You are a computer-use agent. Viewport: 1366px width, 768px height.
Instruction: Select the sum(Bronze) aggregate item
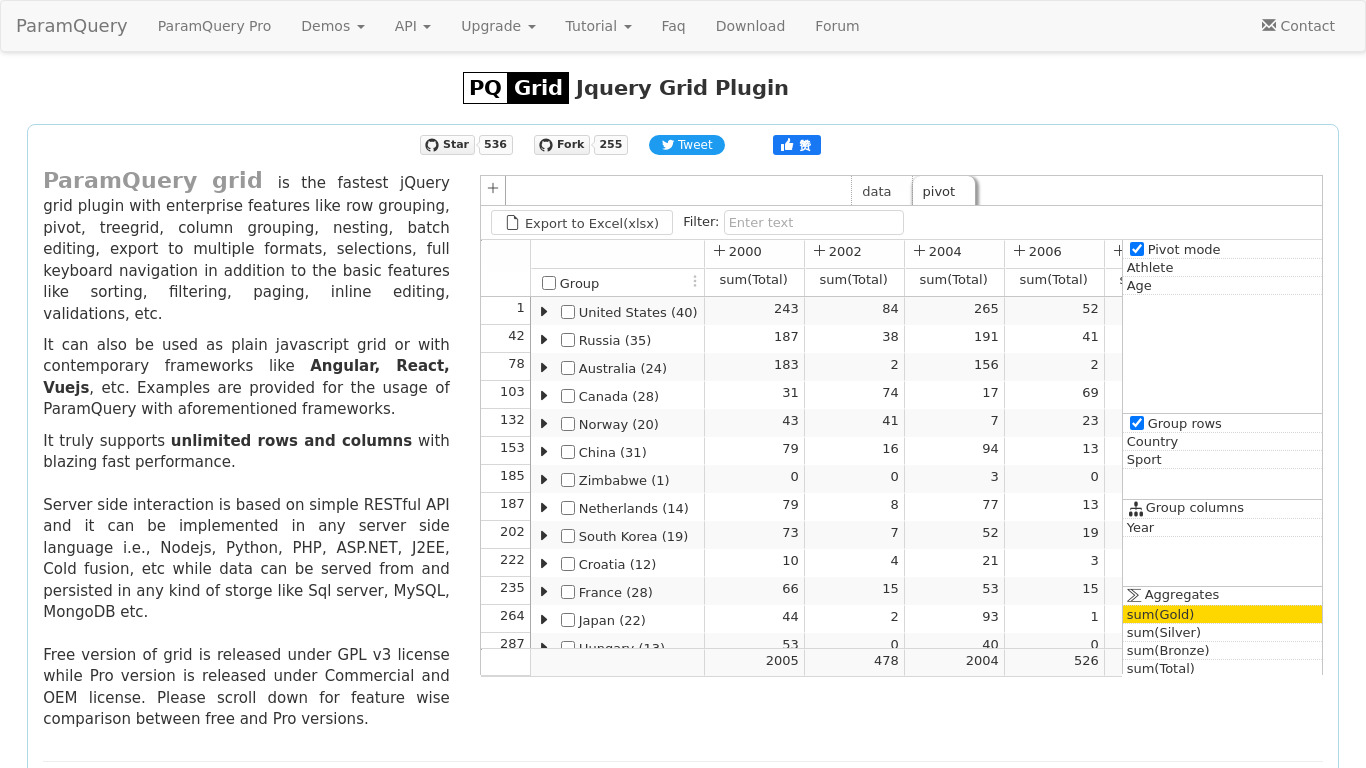point(1222,650)
